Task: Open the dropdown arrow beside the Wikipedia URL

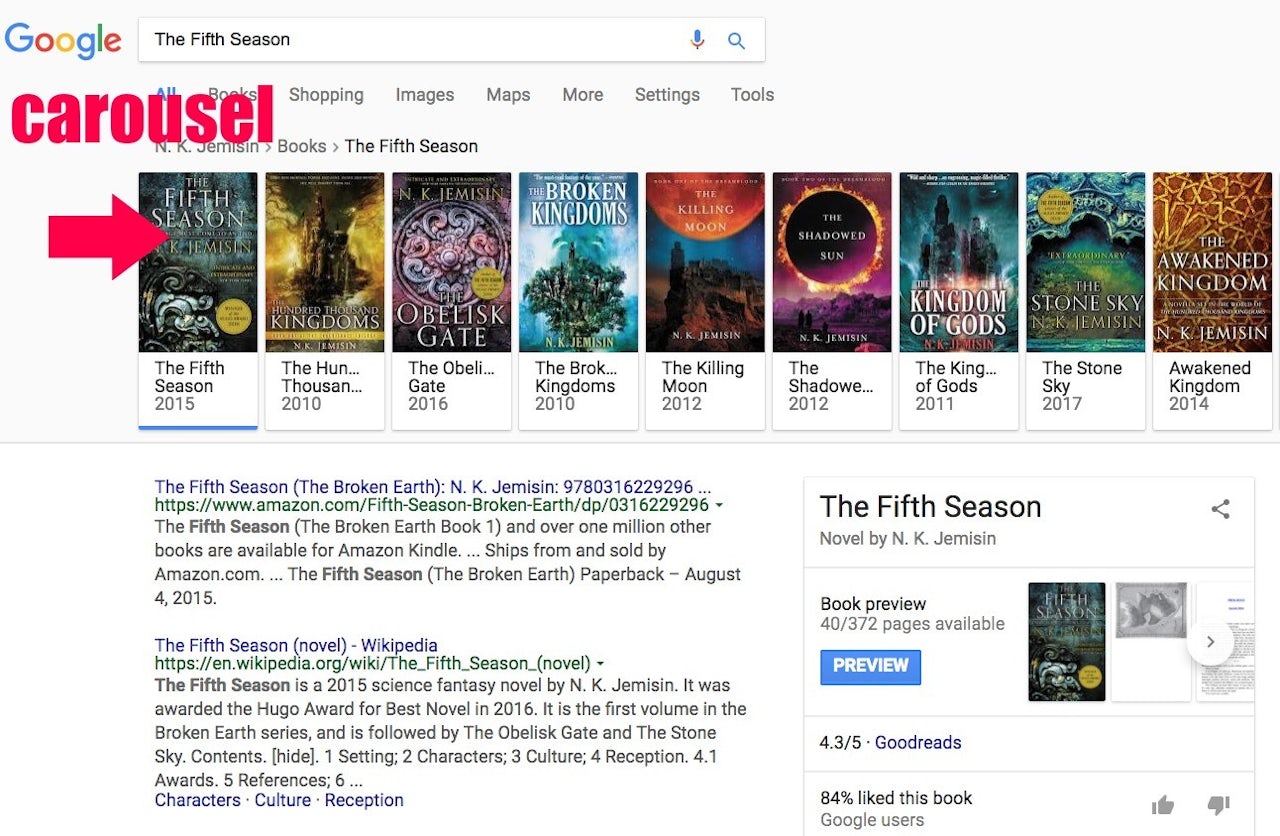Action: [599, 663]
